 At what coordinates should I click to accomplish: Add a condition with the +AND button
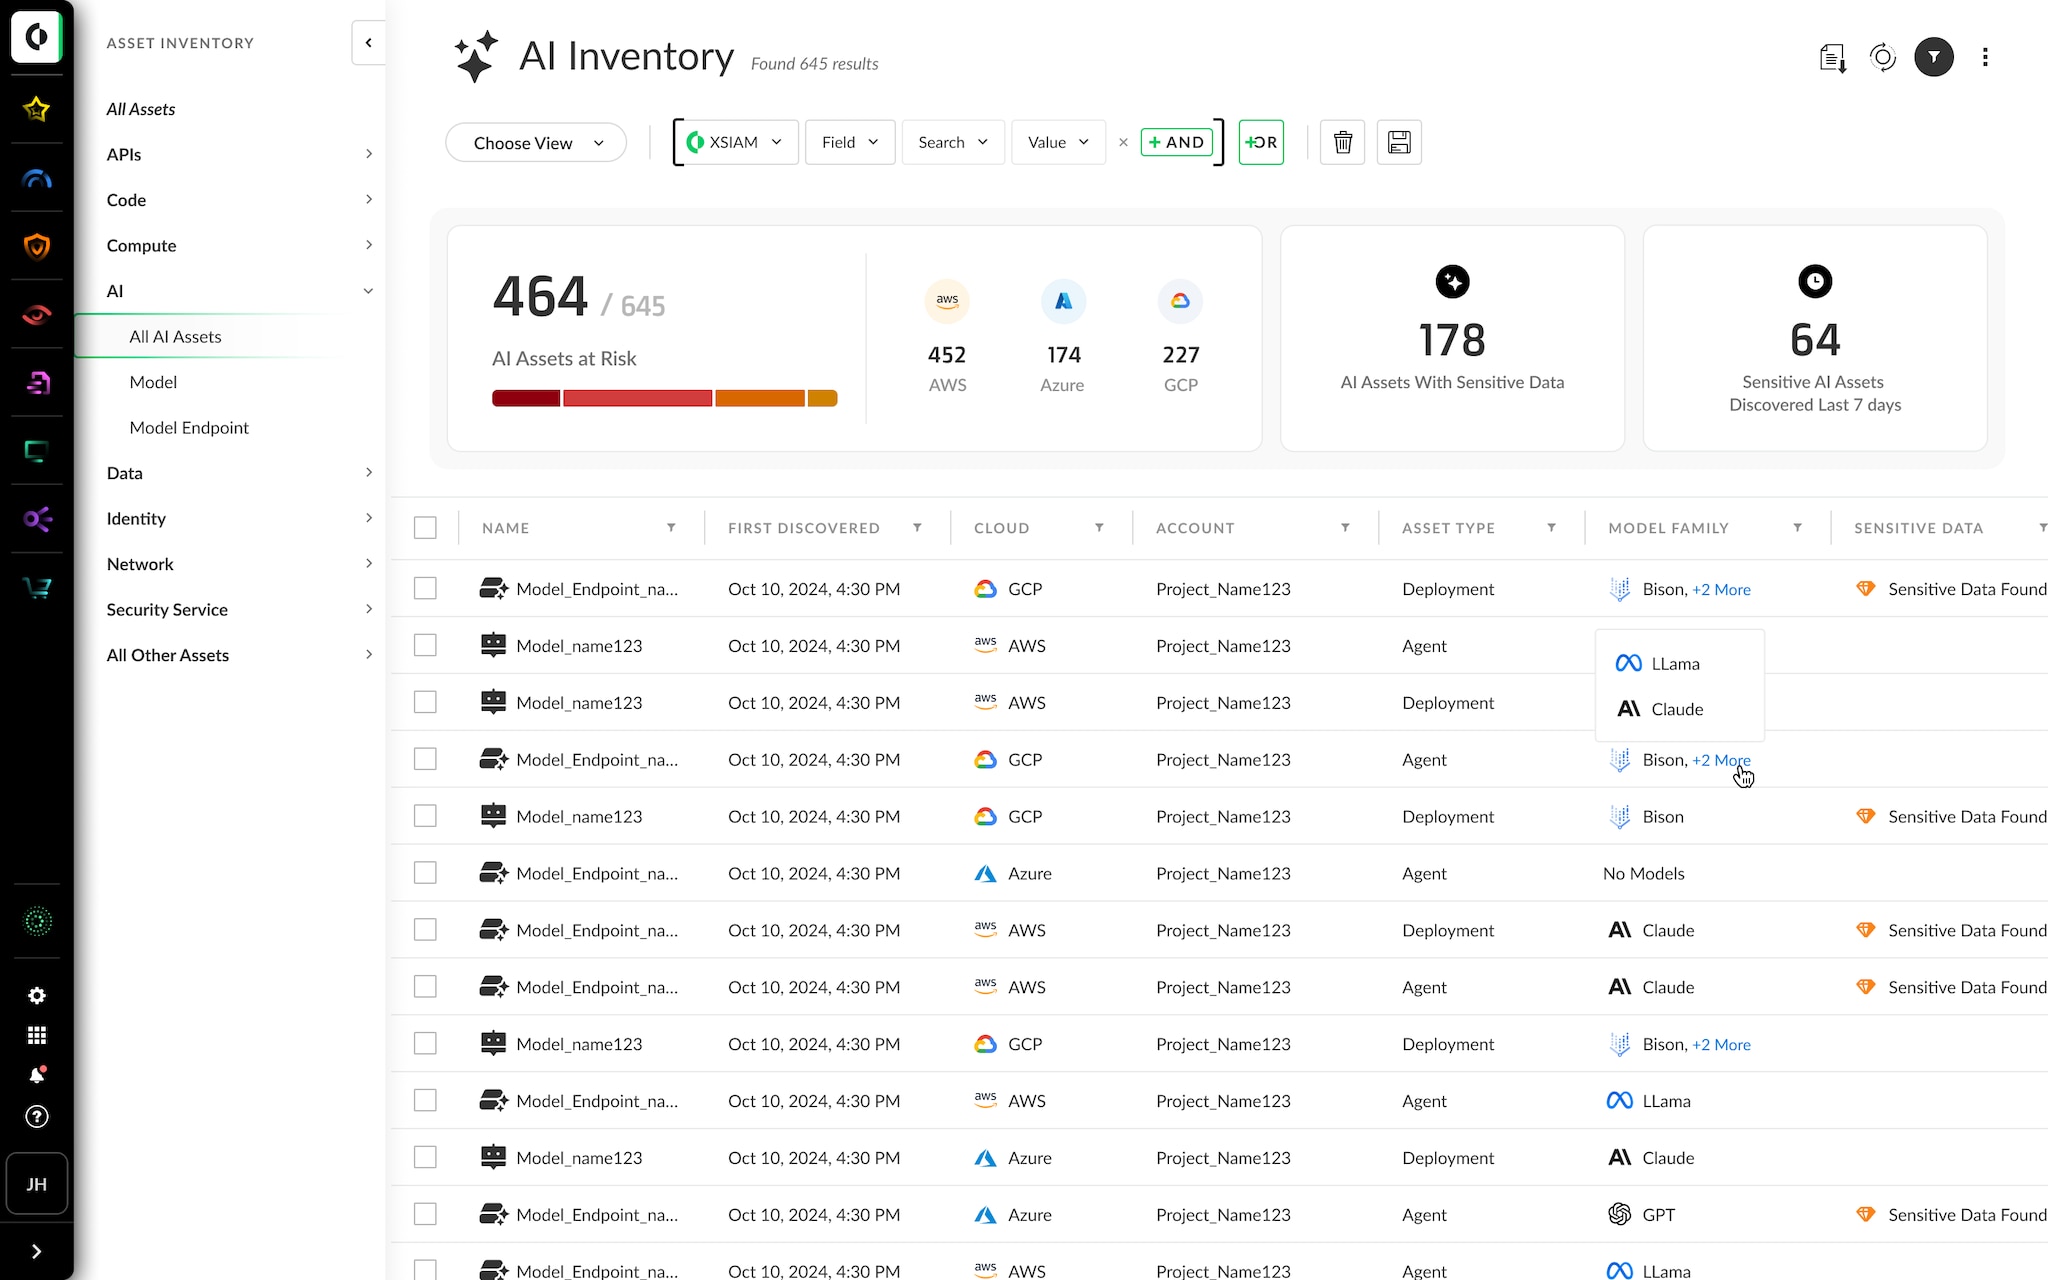point(1177,142)
